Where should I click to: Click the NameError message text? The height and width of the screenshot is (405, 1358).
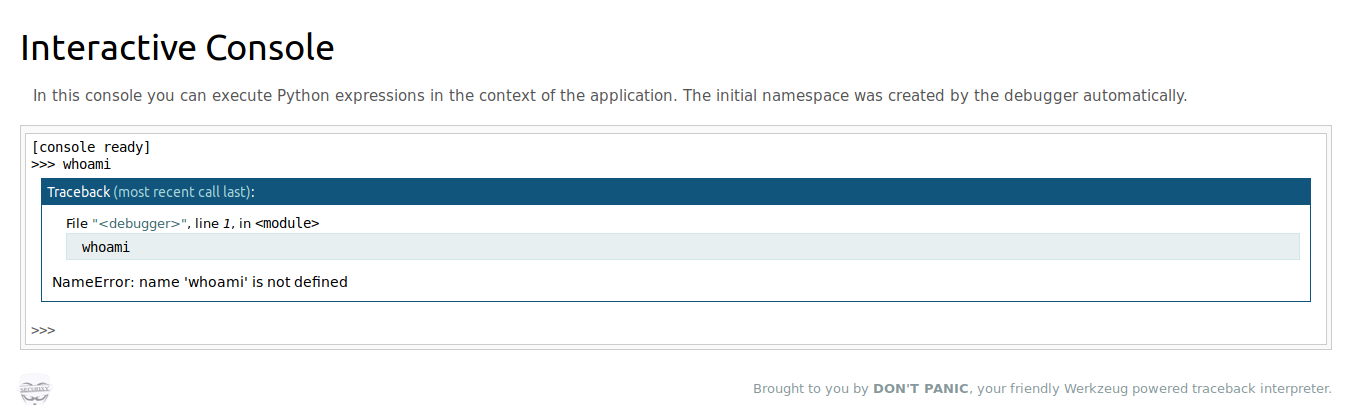point(200,282)
